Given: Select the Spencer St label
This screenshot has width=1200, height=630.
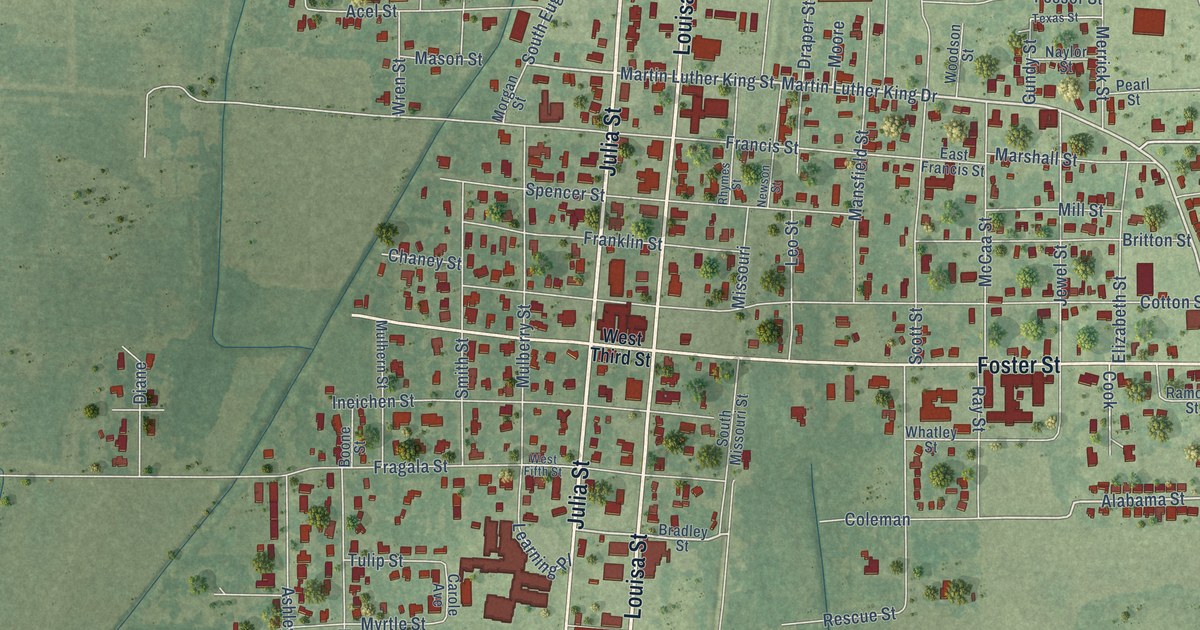Looking at the screenshot, I should pos(565,191).
